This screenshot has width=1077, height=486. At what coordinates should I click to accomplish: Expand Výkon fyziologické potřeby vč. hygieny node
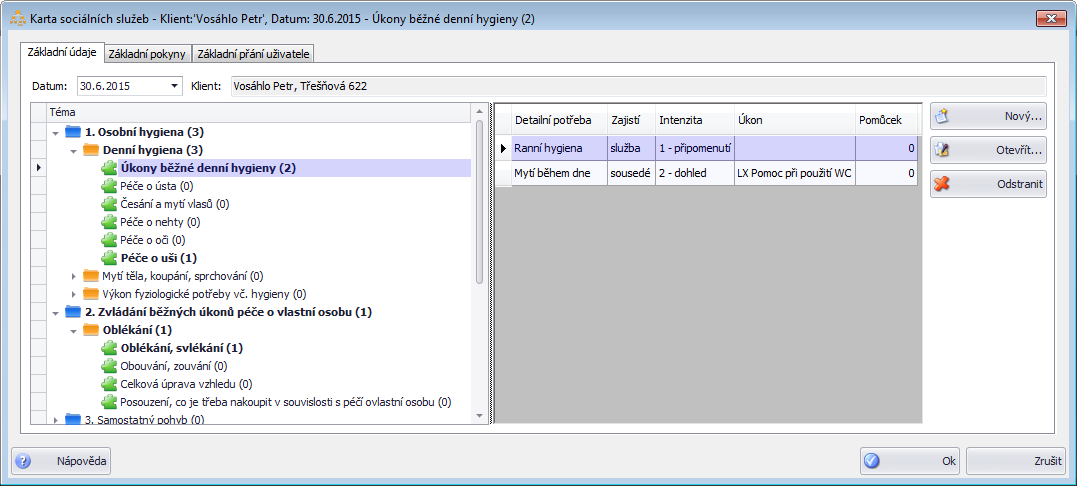[73, 294]
